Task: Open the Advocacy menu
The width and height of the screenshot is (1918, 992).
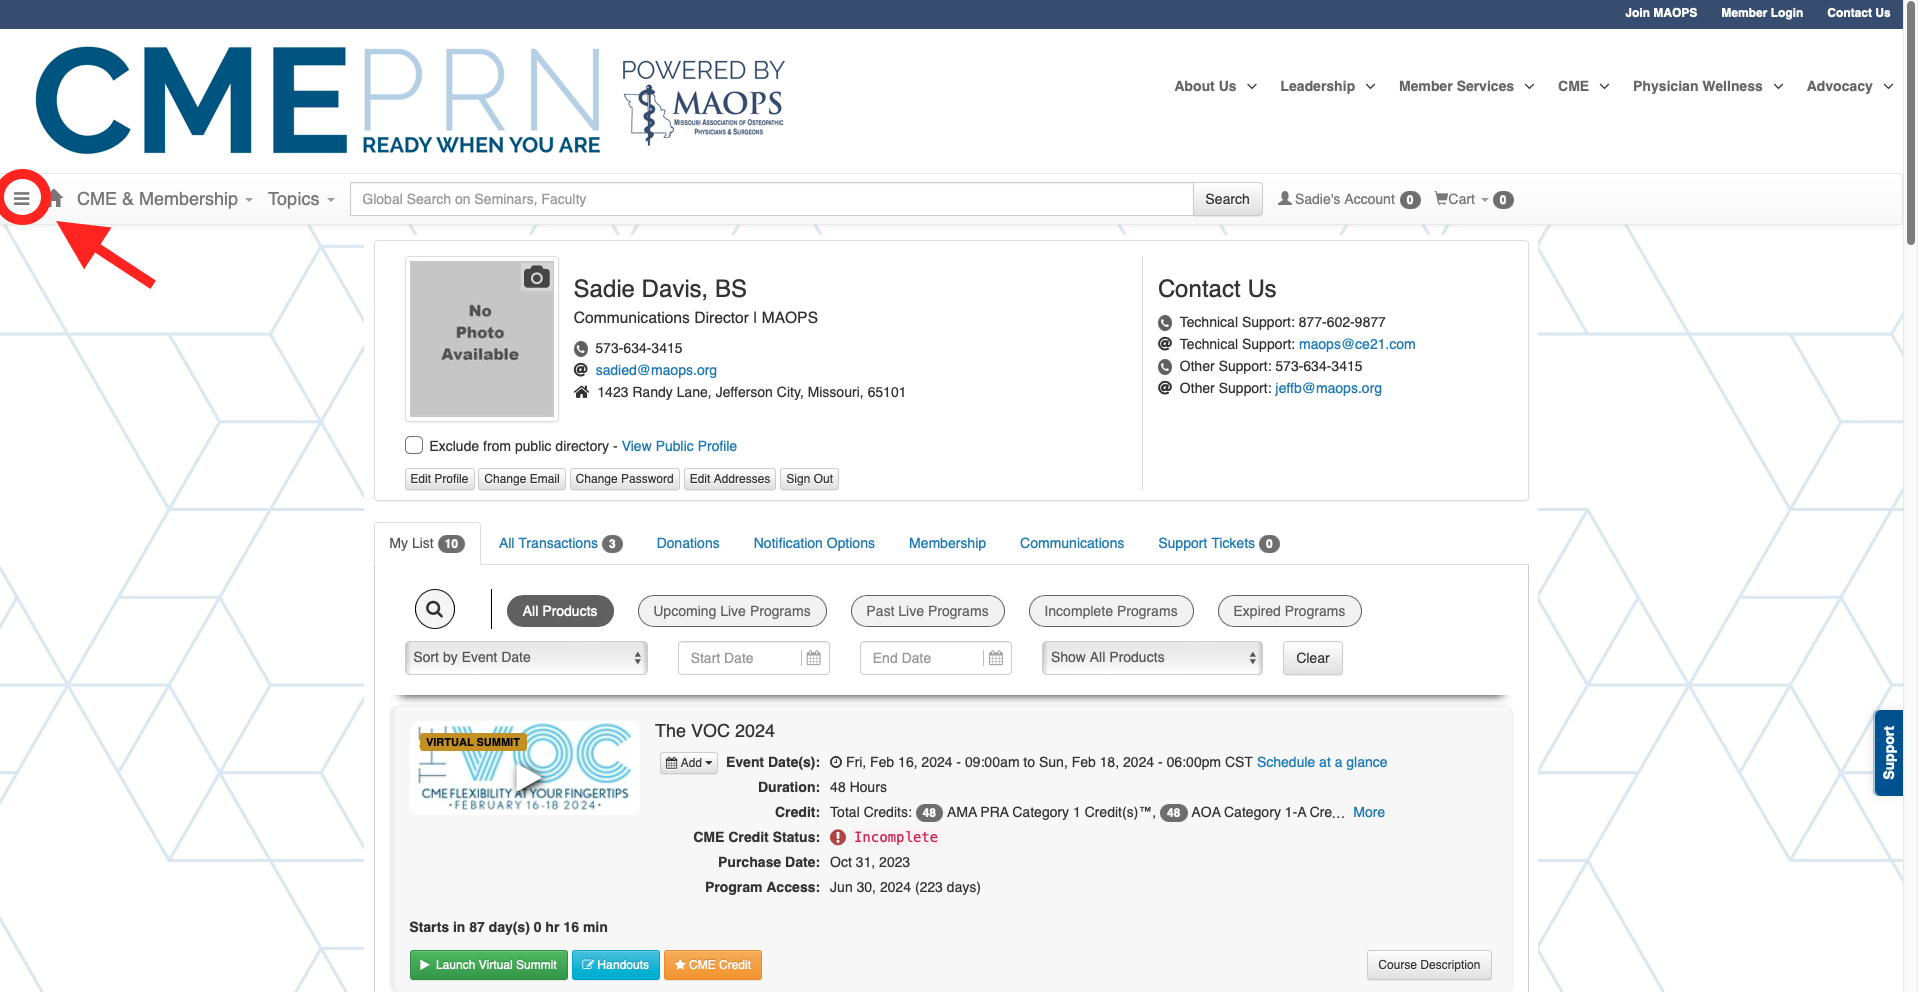Action: tap(1850, 86)
